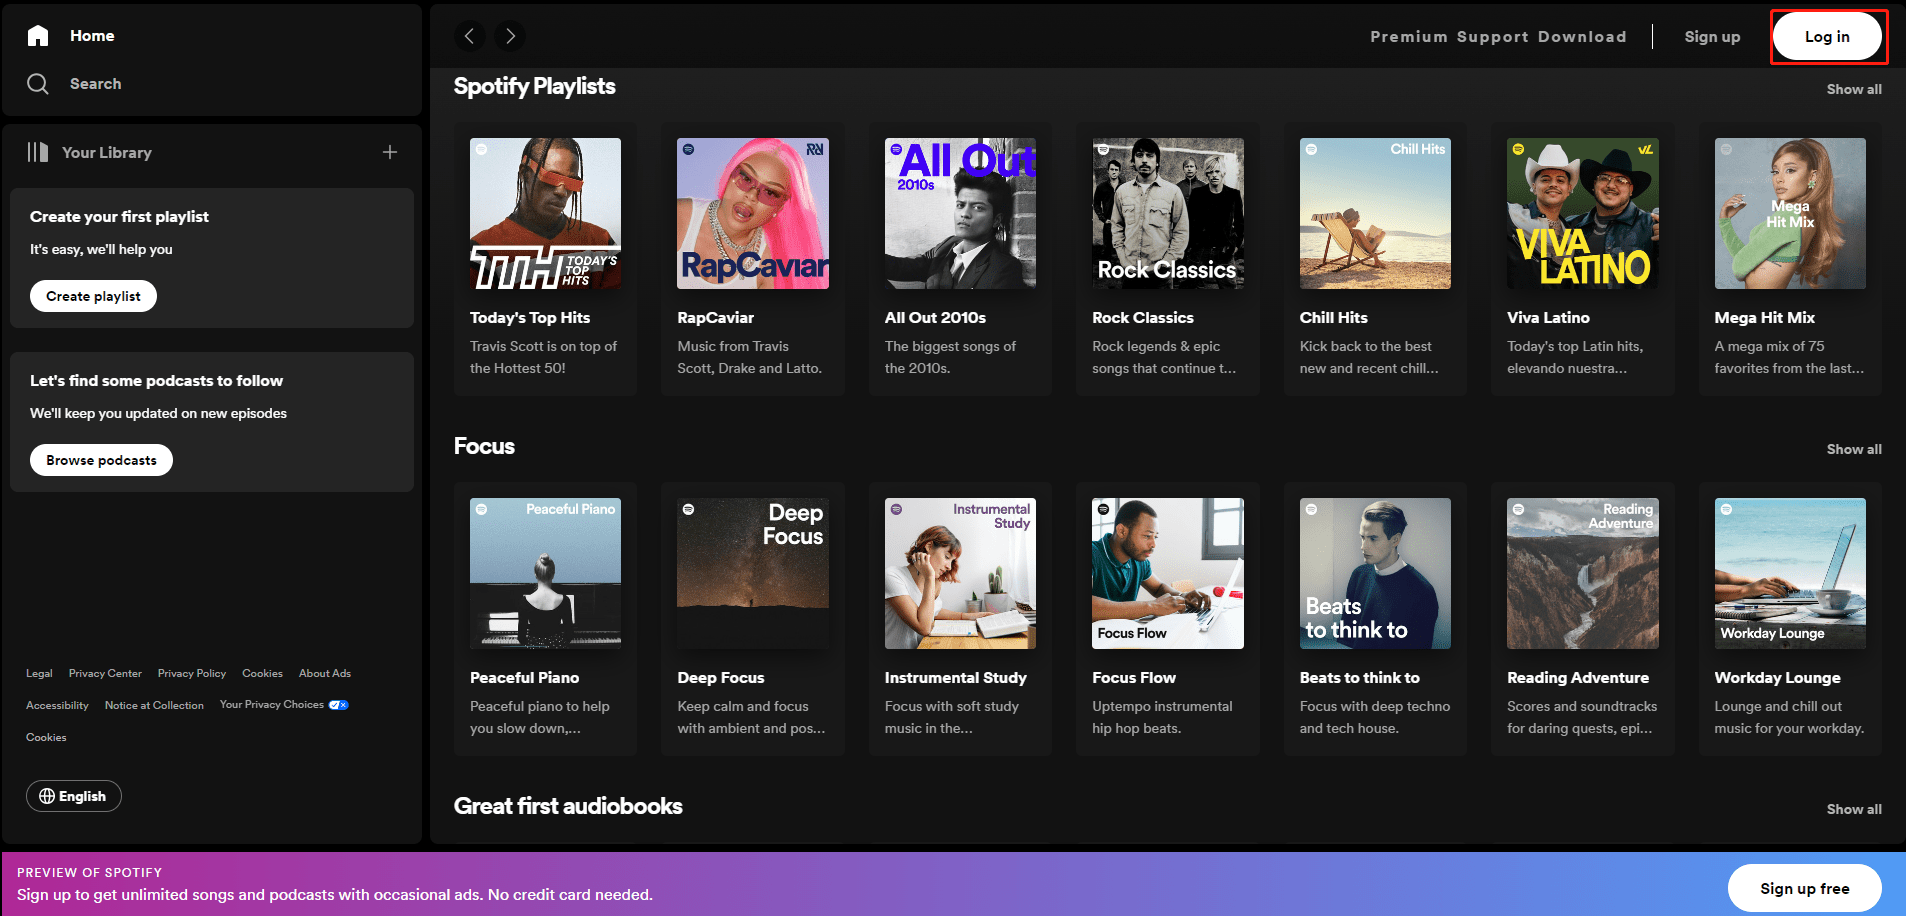The height and width of the screenshot is (916, 1906).
Task: Open the Download link
Action: point(1582,37)
